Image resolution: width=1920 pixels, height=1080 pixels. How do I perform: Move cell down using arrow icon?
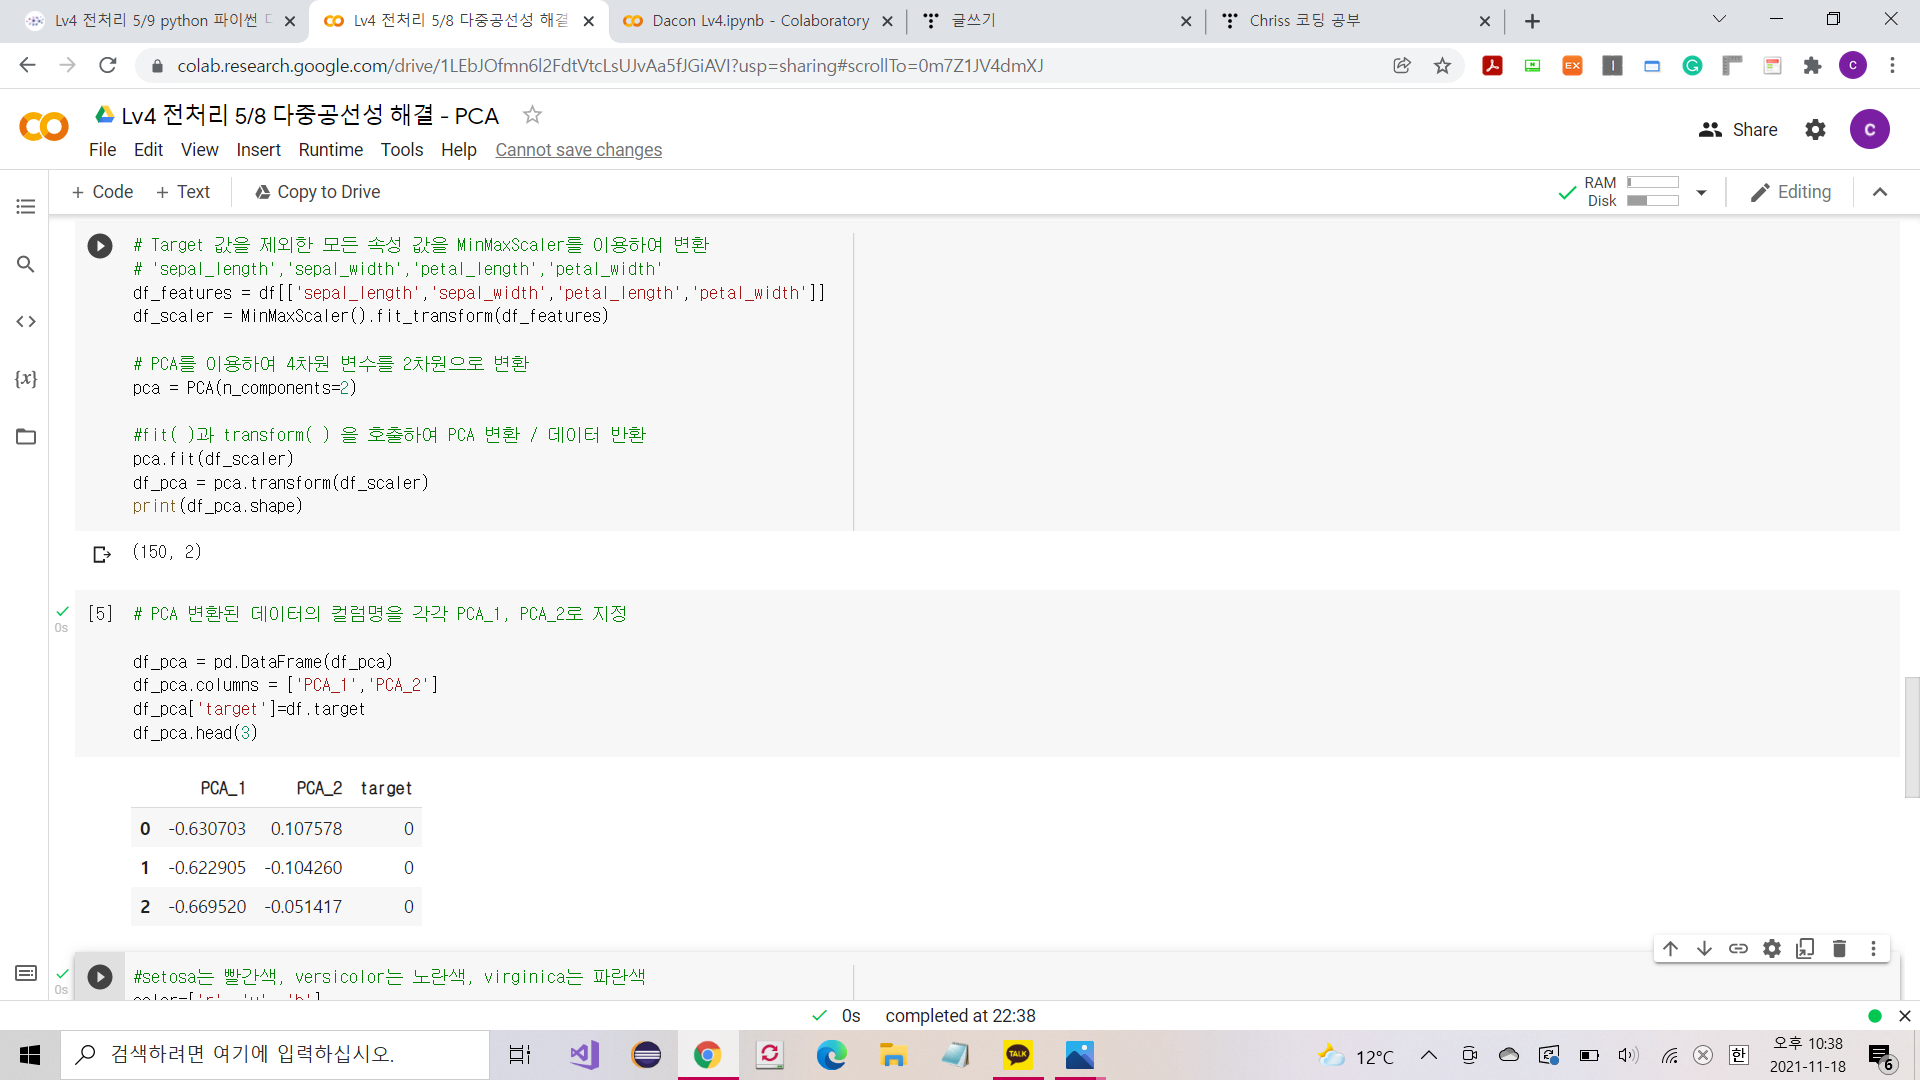point(1704,949)
